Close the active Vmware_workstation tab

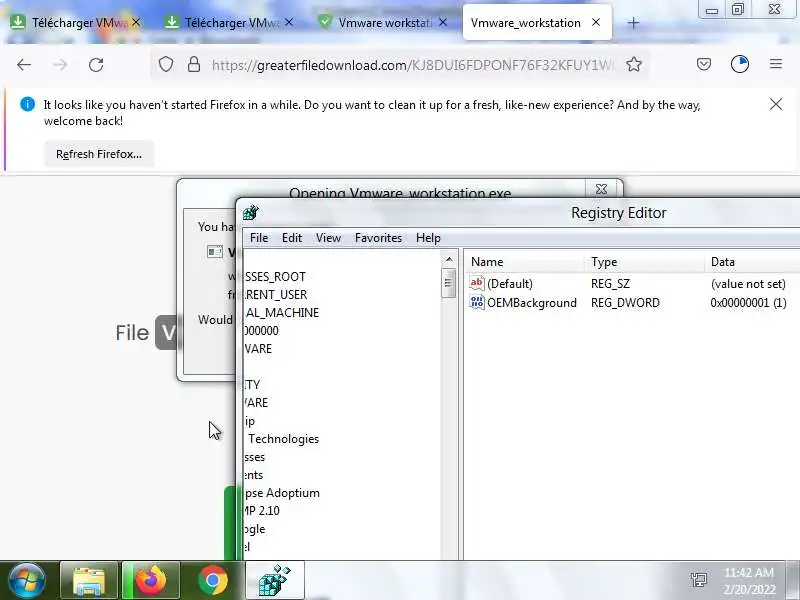[595, 22]
